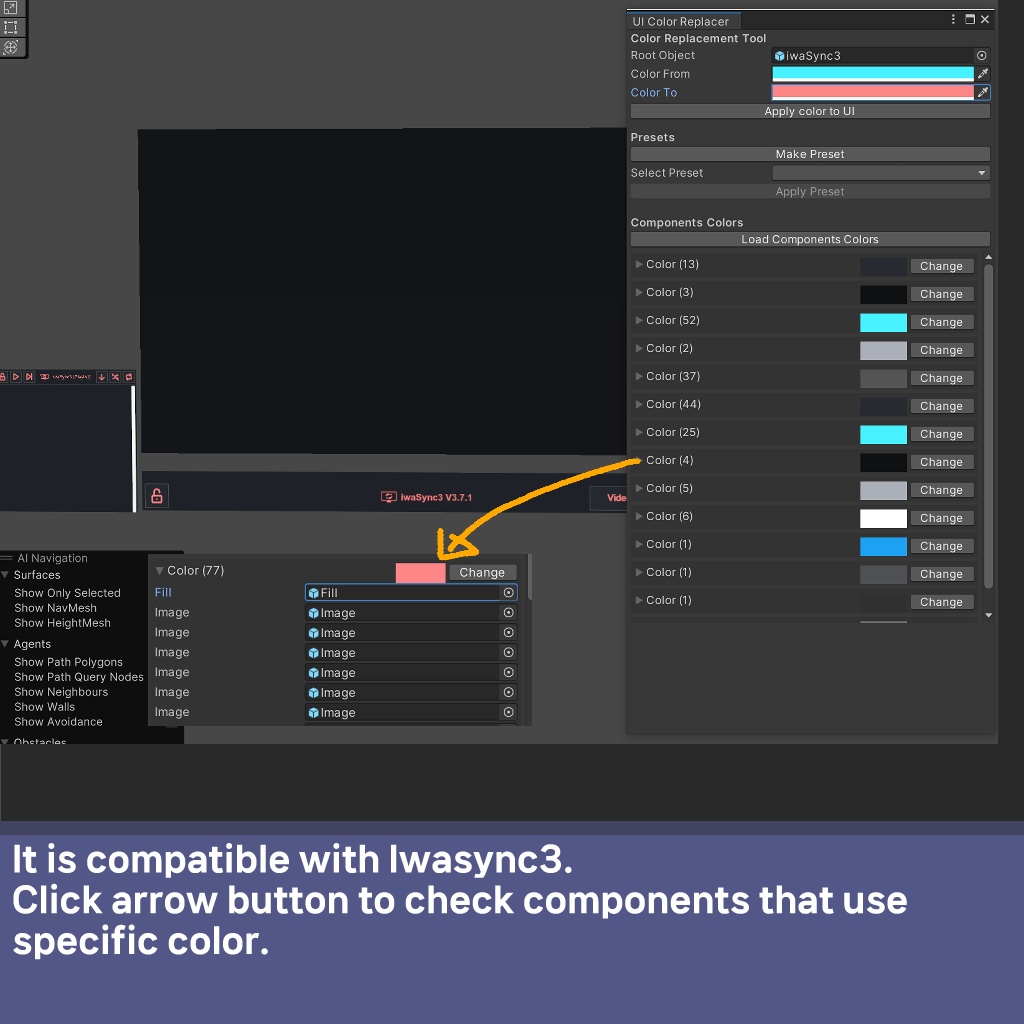This screenshot has height=1024, width=1024.
Task: Select the UI Color Replacer tab
Action: [681, 20]
